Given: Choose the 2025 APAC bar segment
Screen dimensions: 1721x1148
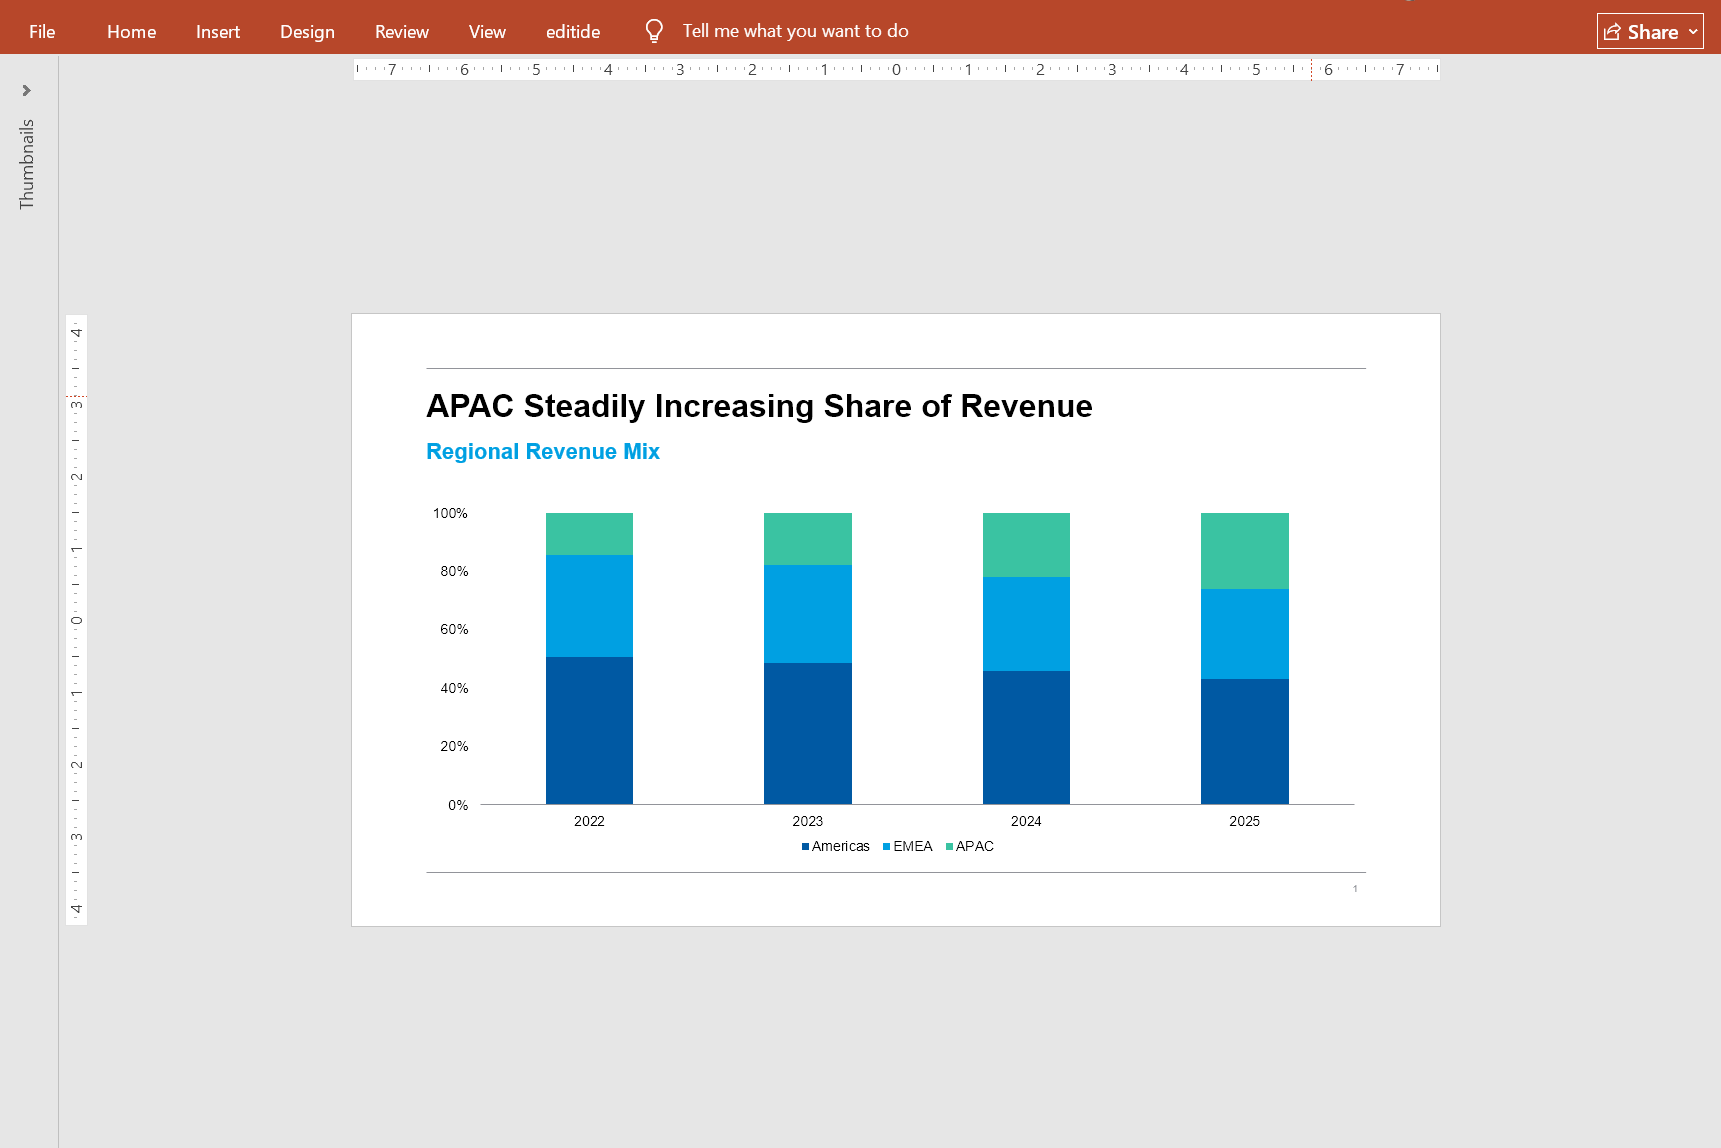Looking at the screenshot, I should [1245, 551].
